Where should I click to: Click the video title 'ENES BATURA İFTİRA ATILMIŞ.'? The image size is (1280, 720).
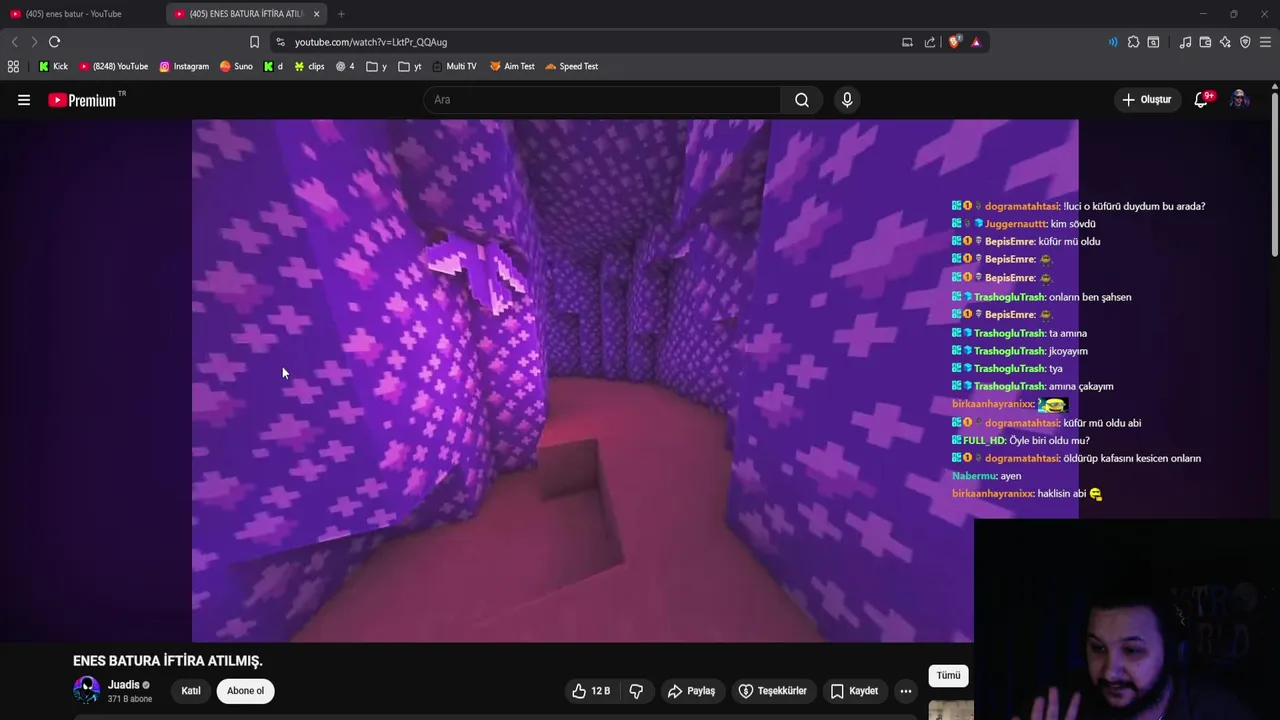(168, 661)
